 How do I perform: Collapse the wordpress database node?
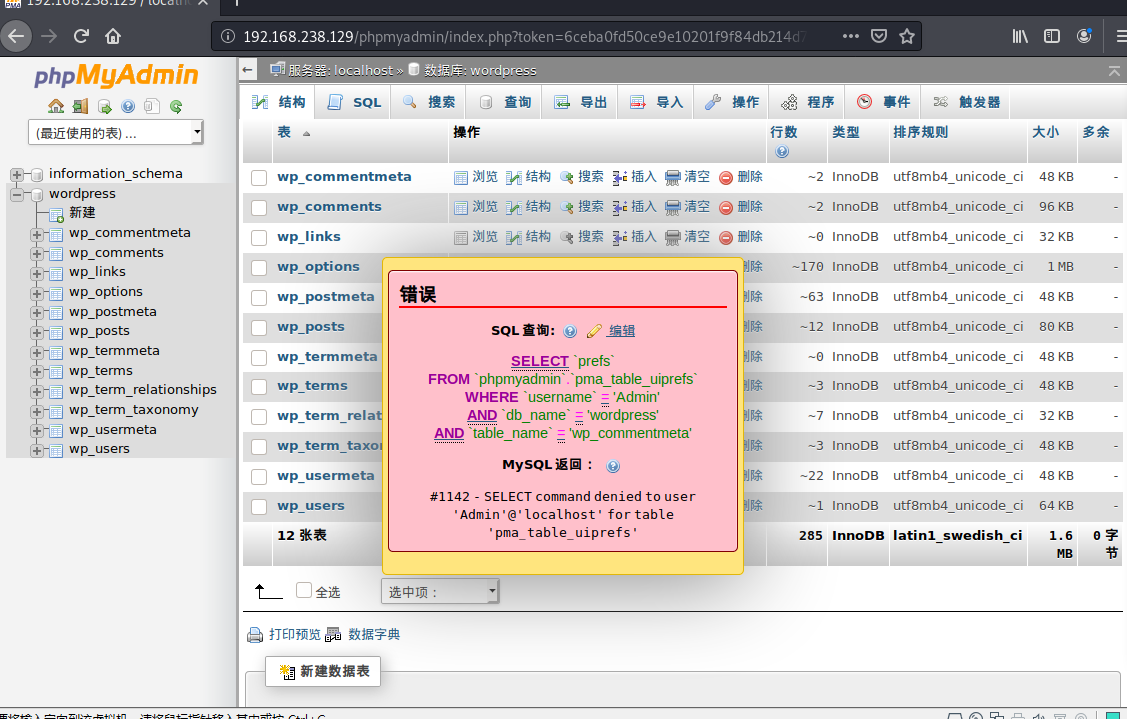pos(17,194)
